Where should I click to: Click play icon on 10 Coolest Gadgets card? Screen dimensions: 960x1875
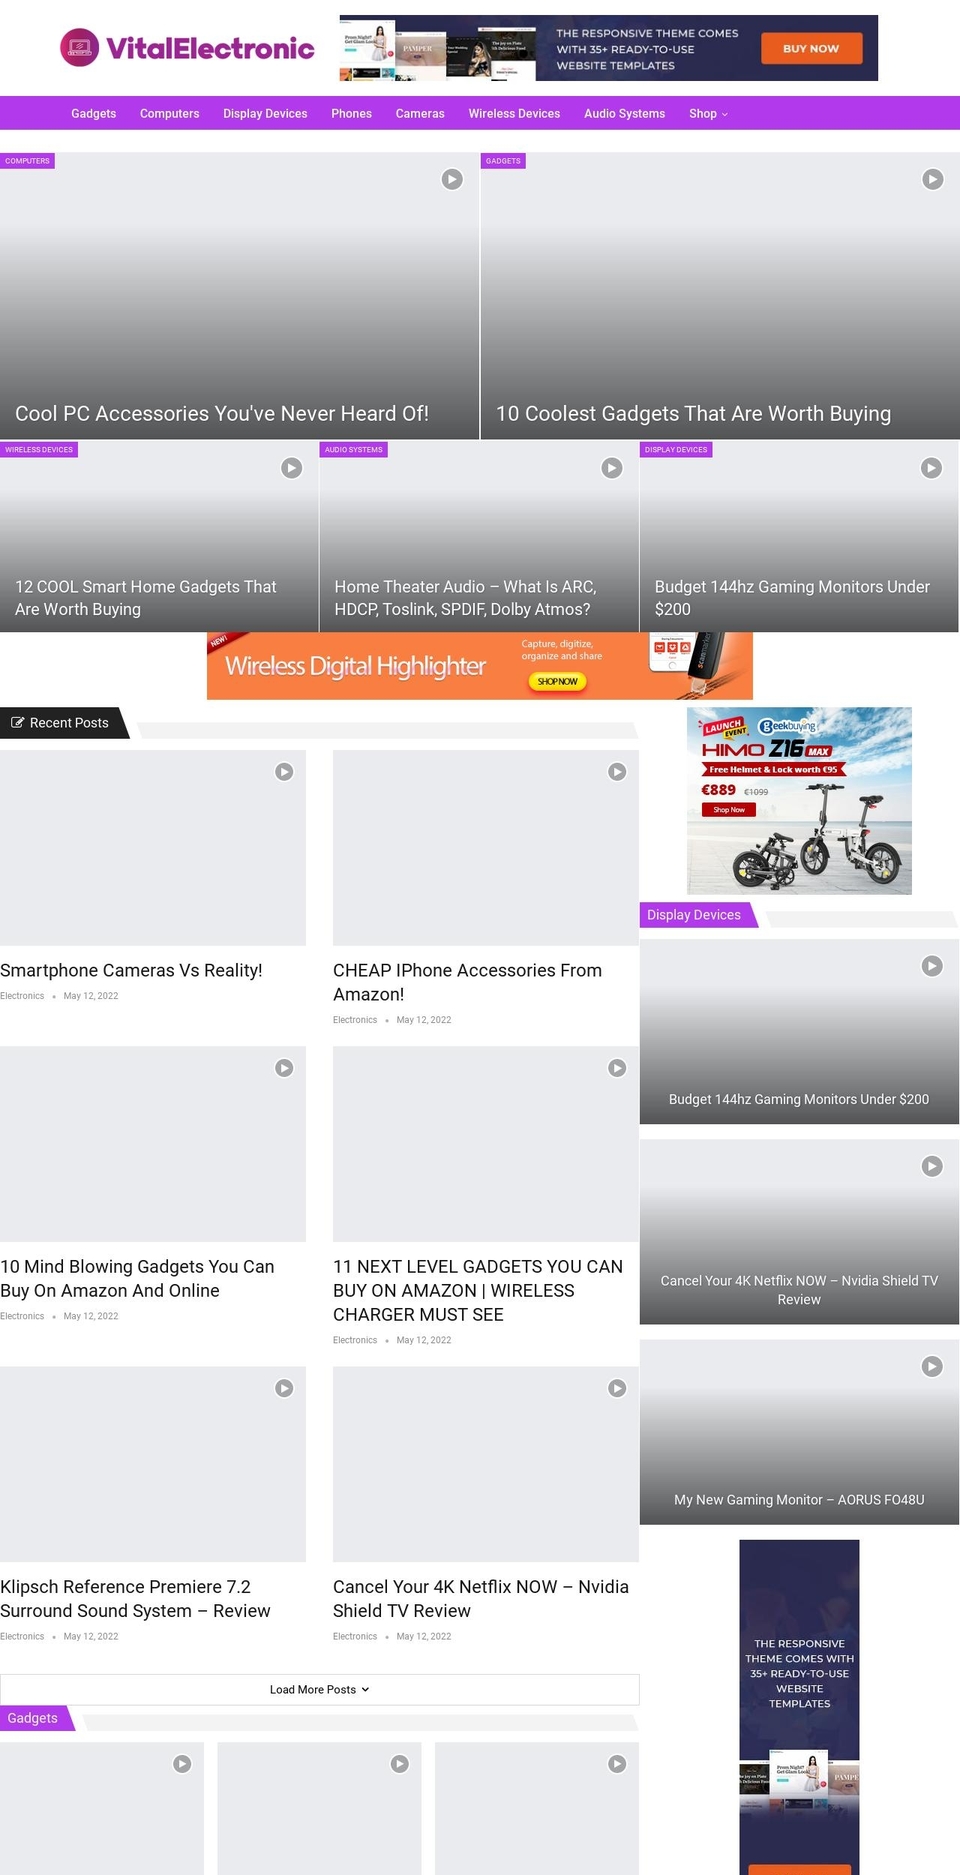[x=932, y=179]
